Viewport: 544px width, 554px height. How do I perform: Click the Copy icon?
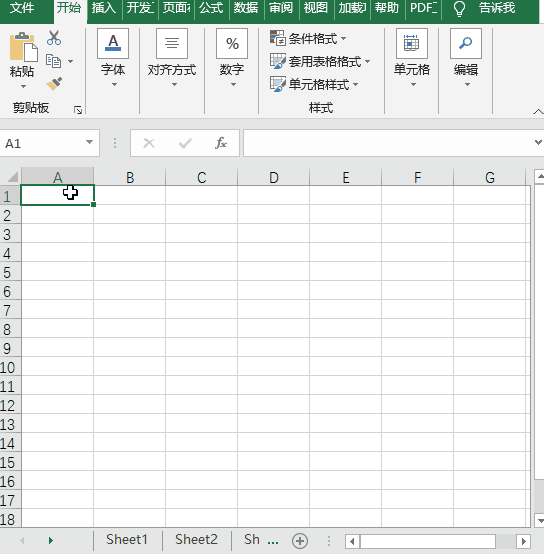coord(54,61)
